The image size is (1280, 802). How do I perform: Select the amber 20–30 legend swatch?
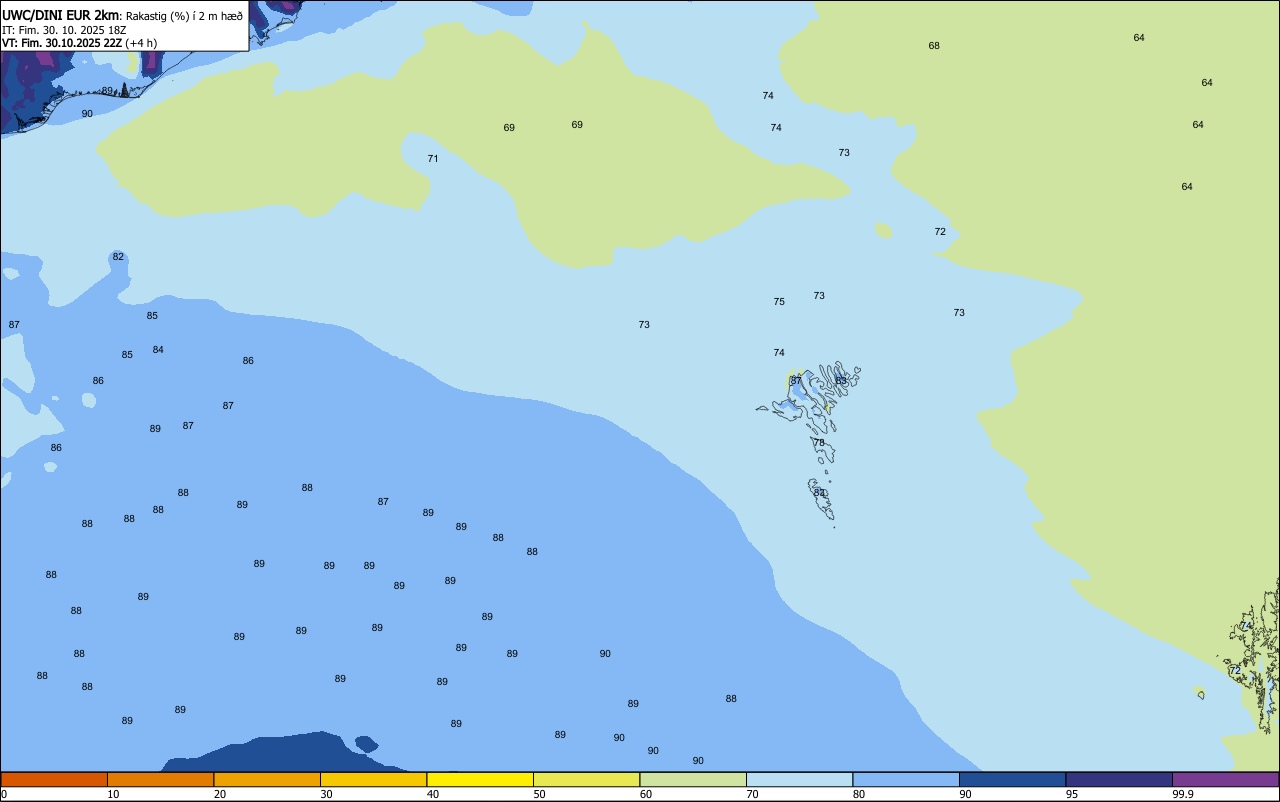(267, 779)
